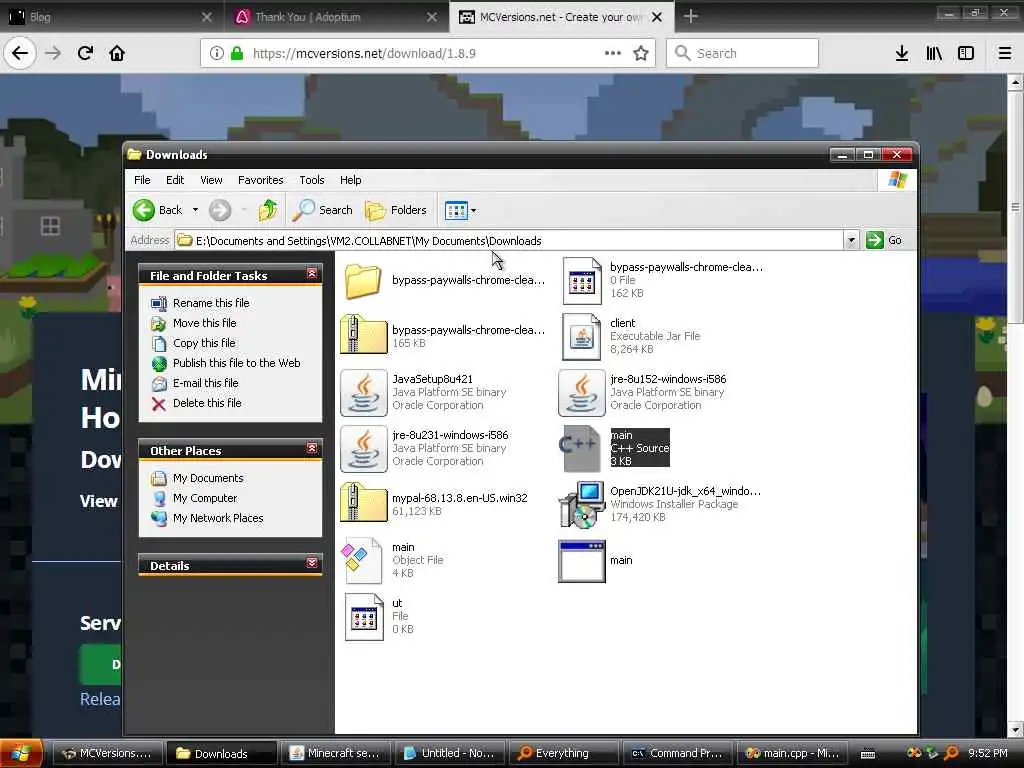Switch to Thank You Adoptium tab

[336, 17]
